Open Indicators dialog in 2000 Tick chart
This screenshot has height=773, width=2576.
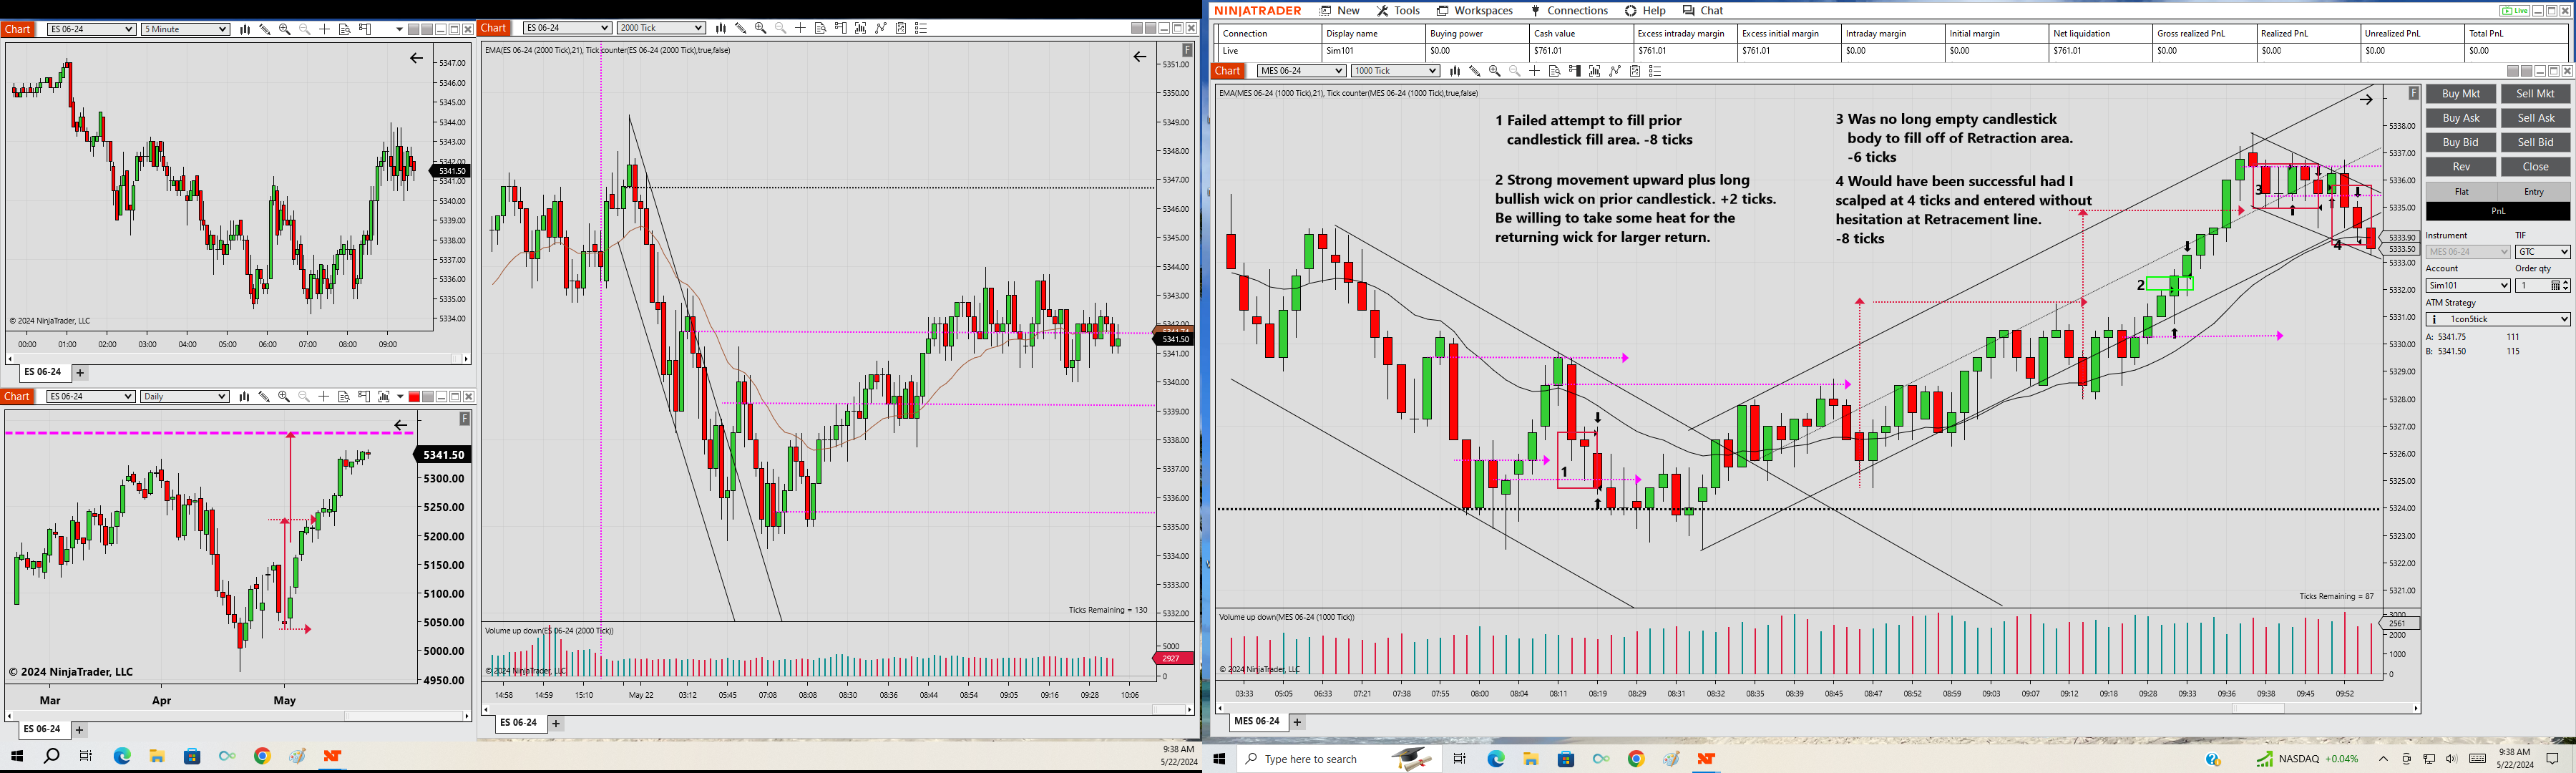click(x=861, y=28)
